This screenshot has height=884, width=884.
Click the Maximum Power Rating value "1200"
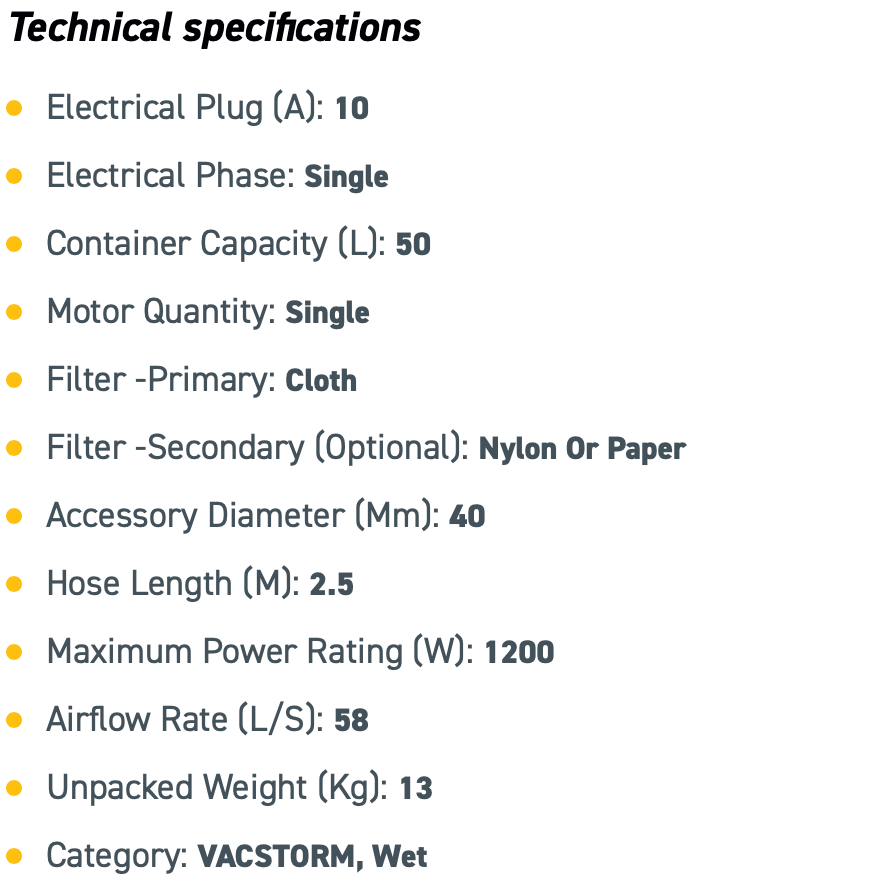519,653
